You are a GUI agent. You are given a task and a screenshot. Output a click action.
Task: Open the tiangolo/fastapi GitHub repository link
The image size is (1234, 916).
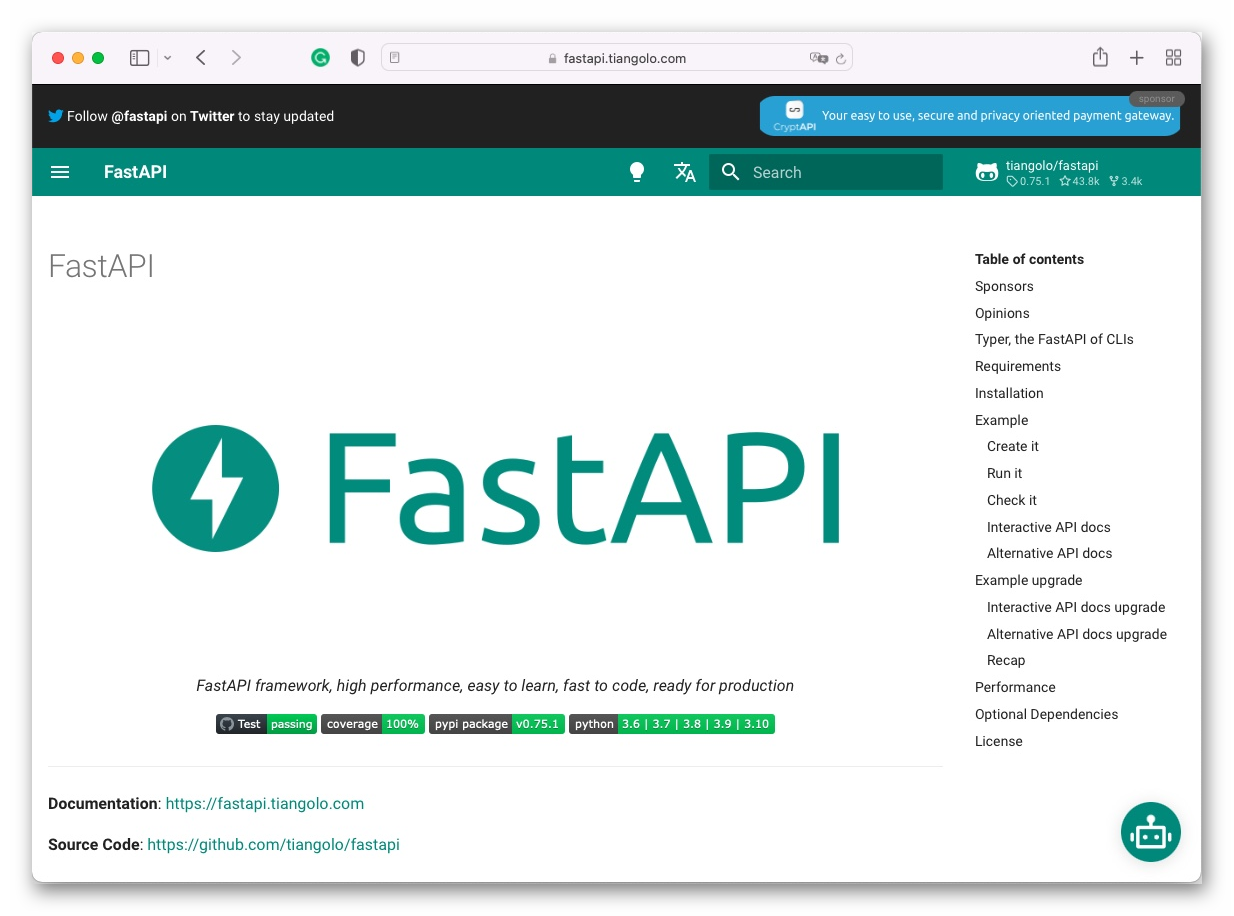[1060, 172]
